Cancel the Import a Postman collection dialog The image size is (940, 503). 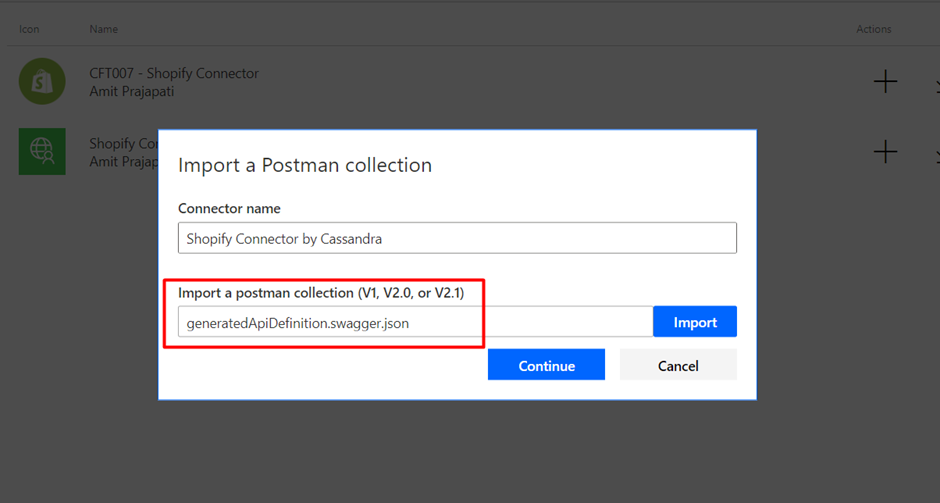pyautogui.click(x=678, y=365)
